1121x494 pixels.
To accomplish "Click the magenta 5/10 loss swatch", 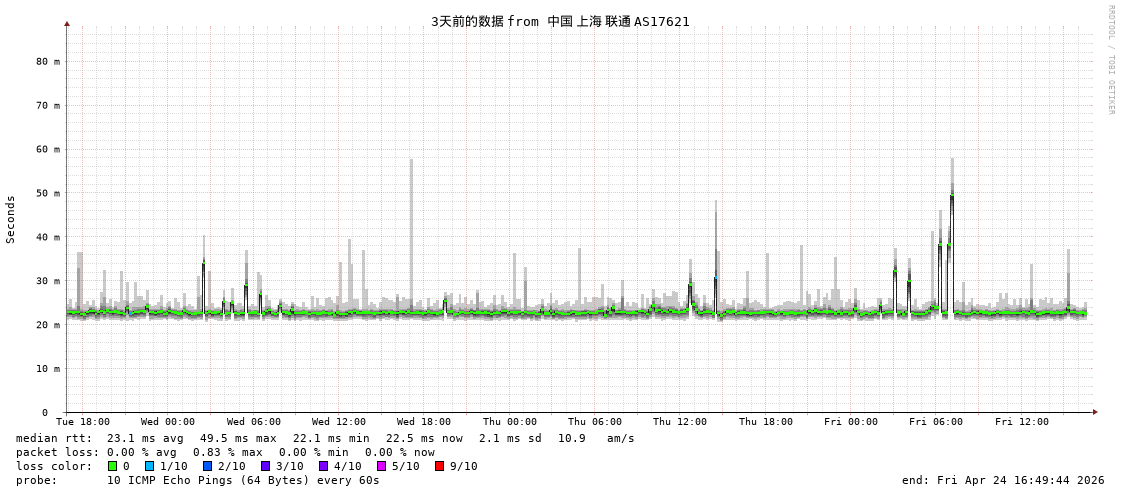I will 381,466.
